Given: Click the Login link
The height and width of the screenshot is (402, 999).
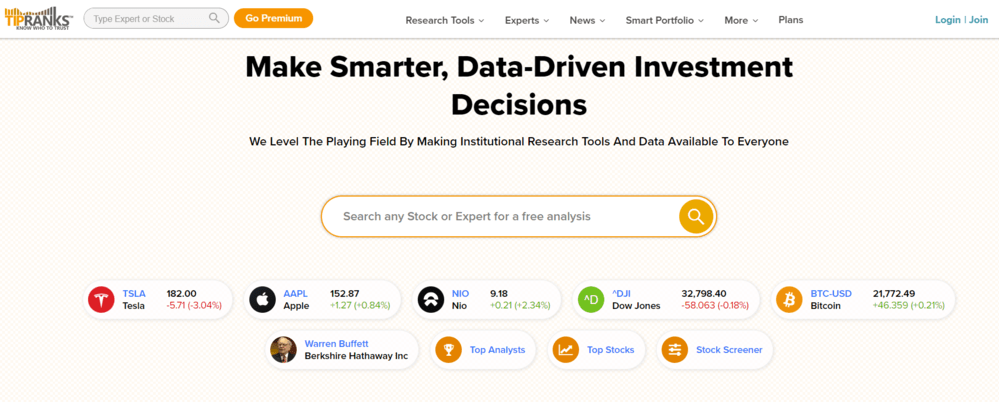Looking at the screenshot, I should point(947,20).
